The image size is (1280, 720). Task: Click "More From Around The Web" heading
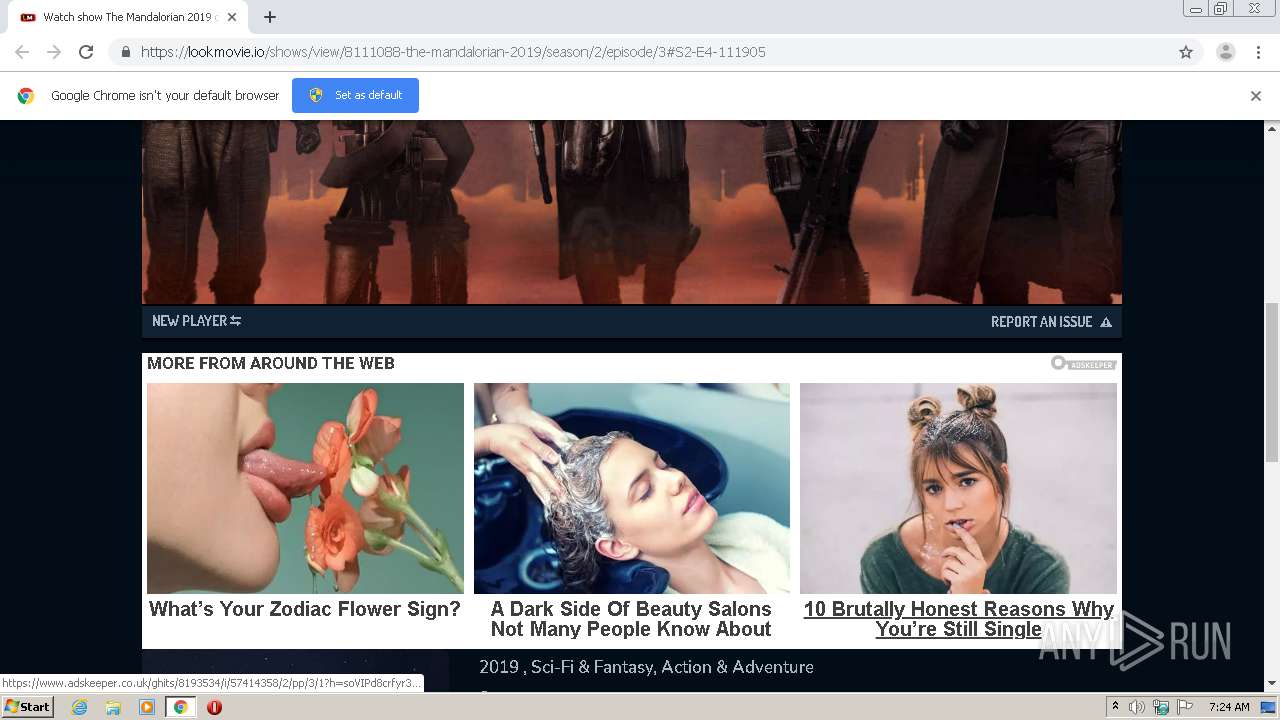[271, 363]
